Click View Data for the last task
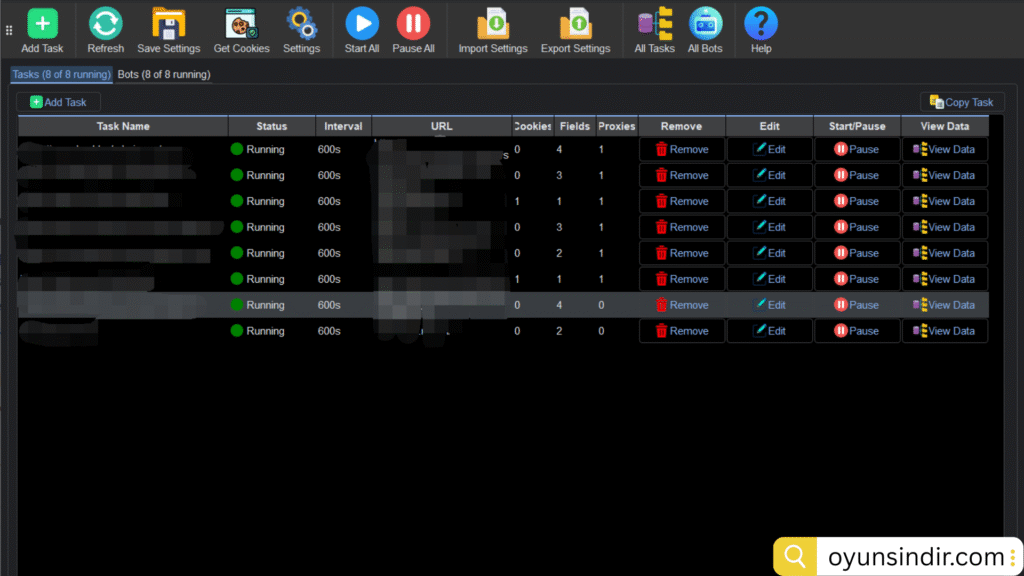Image resolution: width=1024 pixels, height=576 pixels. (x=944, y=331)
